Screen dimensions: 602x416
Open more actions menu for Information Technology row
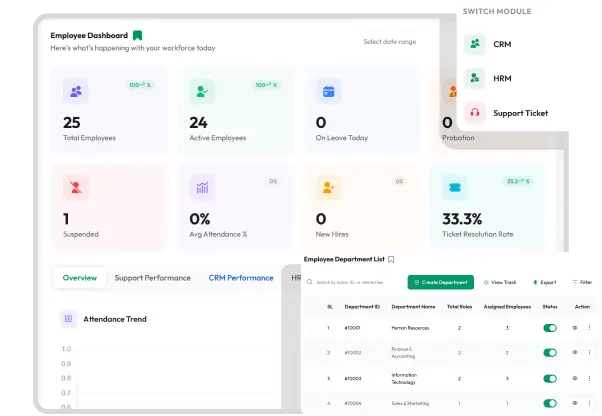[589, 378]
